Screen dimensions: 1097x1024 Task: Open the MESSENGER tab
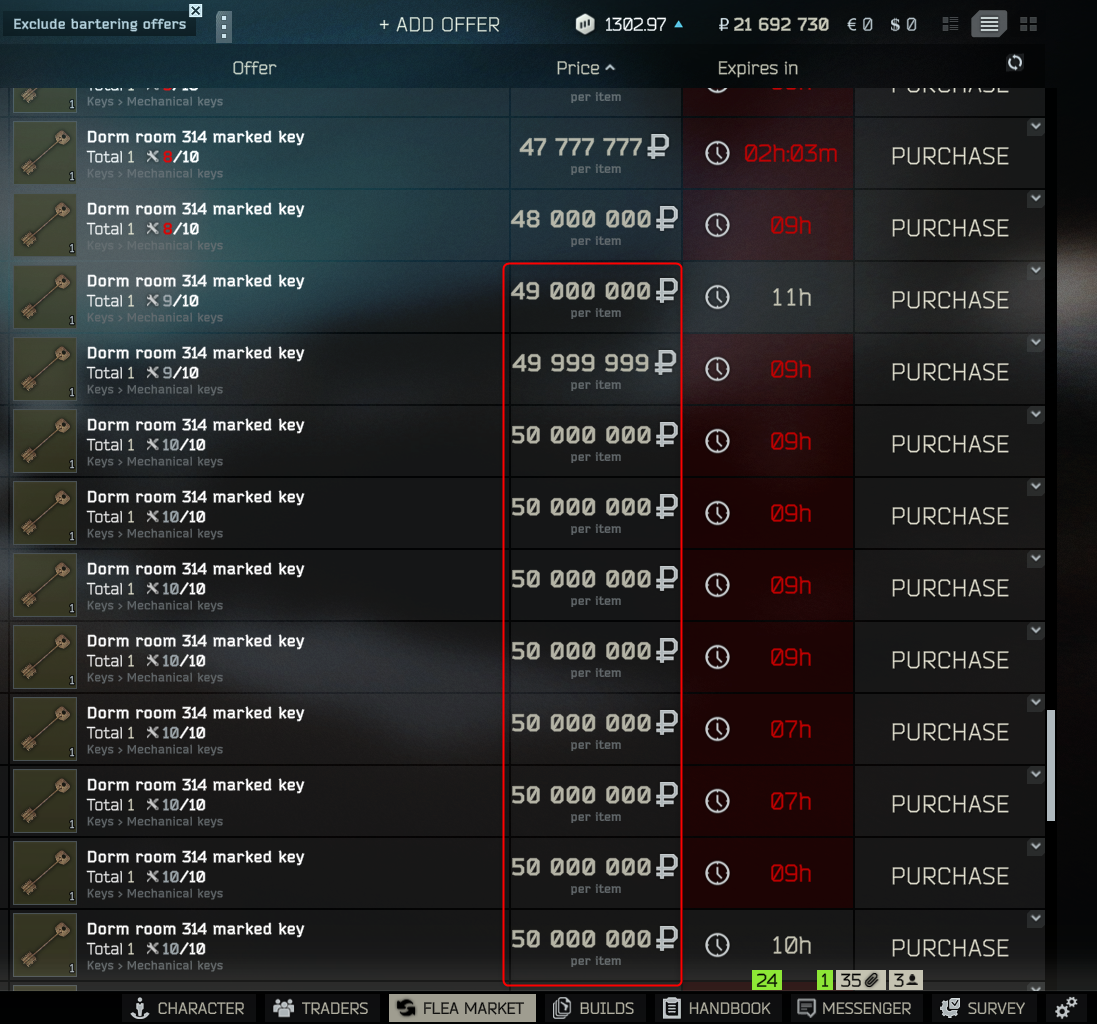click(x=855, y=1008)
